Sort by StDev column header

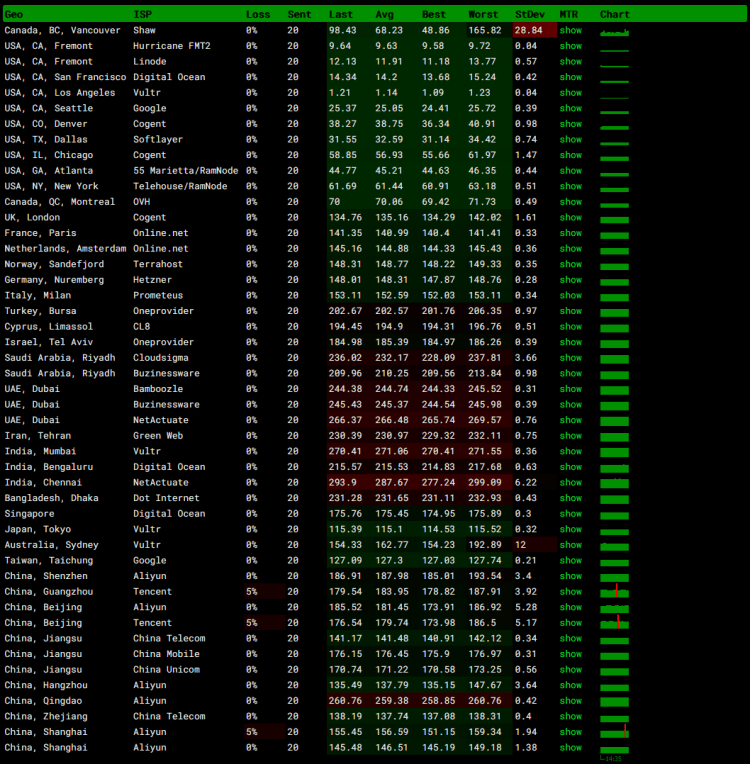(530, 14)
